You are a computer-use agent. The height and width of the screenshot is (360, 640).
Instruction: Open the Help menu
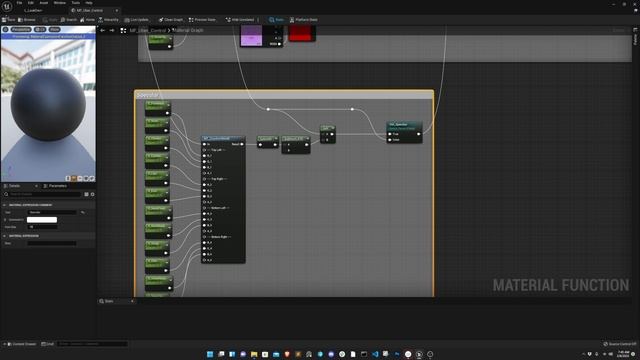(x=89, y=3)
